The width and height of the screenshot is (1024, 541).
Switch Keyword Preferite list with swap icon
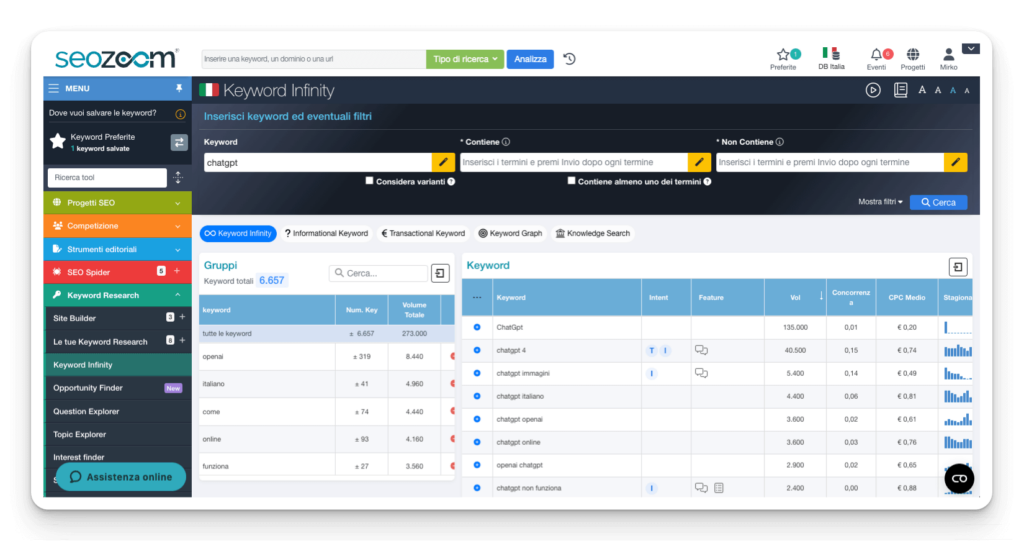pos(178,142)
